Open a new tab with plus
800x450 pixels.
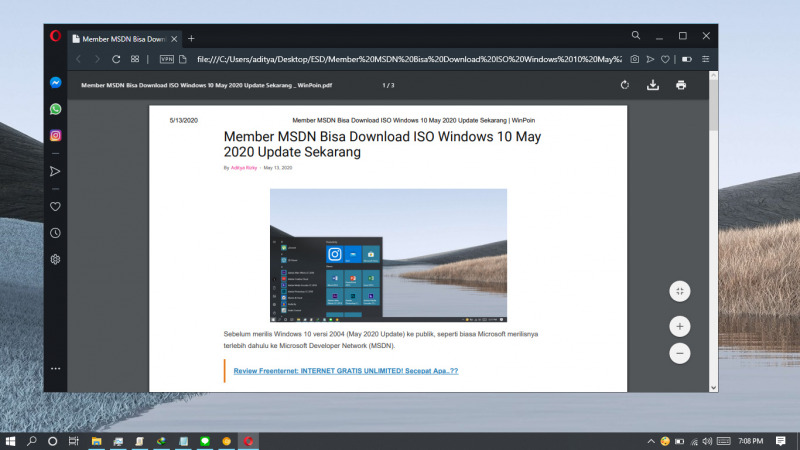pyautogui.click(x=191, y=39)
